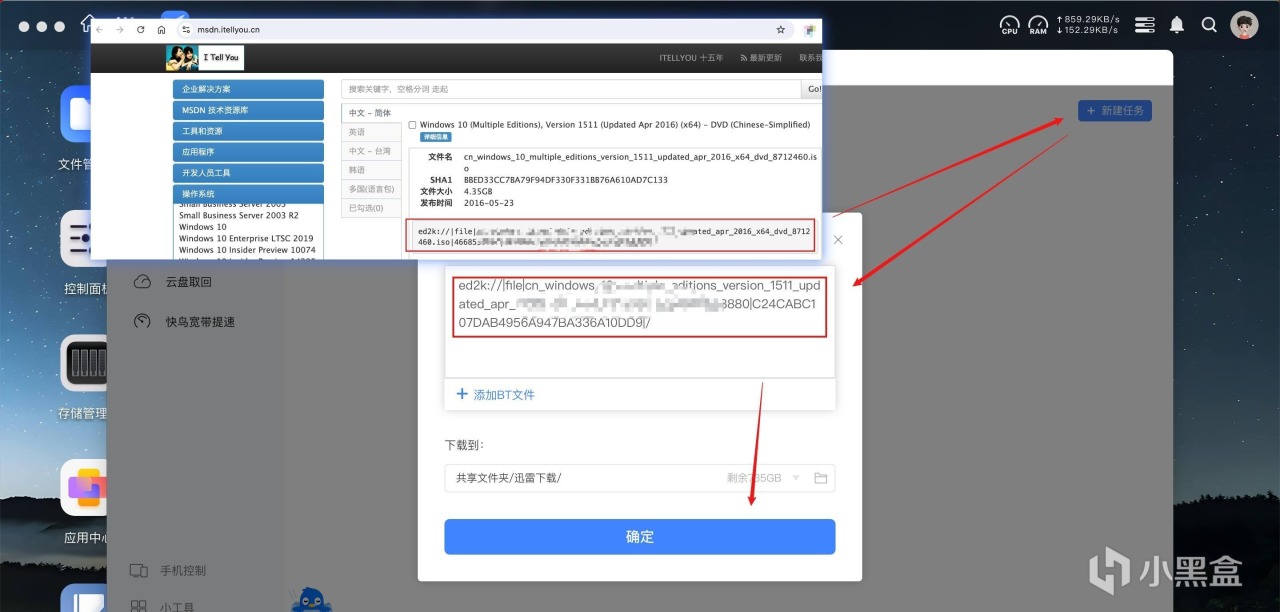Bookmark page with the star icon
The width and height of the screenshot is (1280, 612).
point(781,30)
